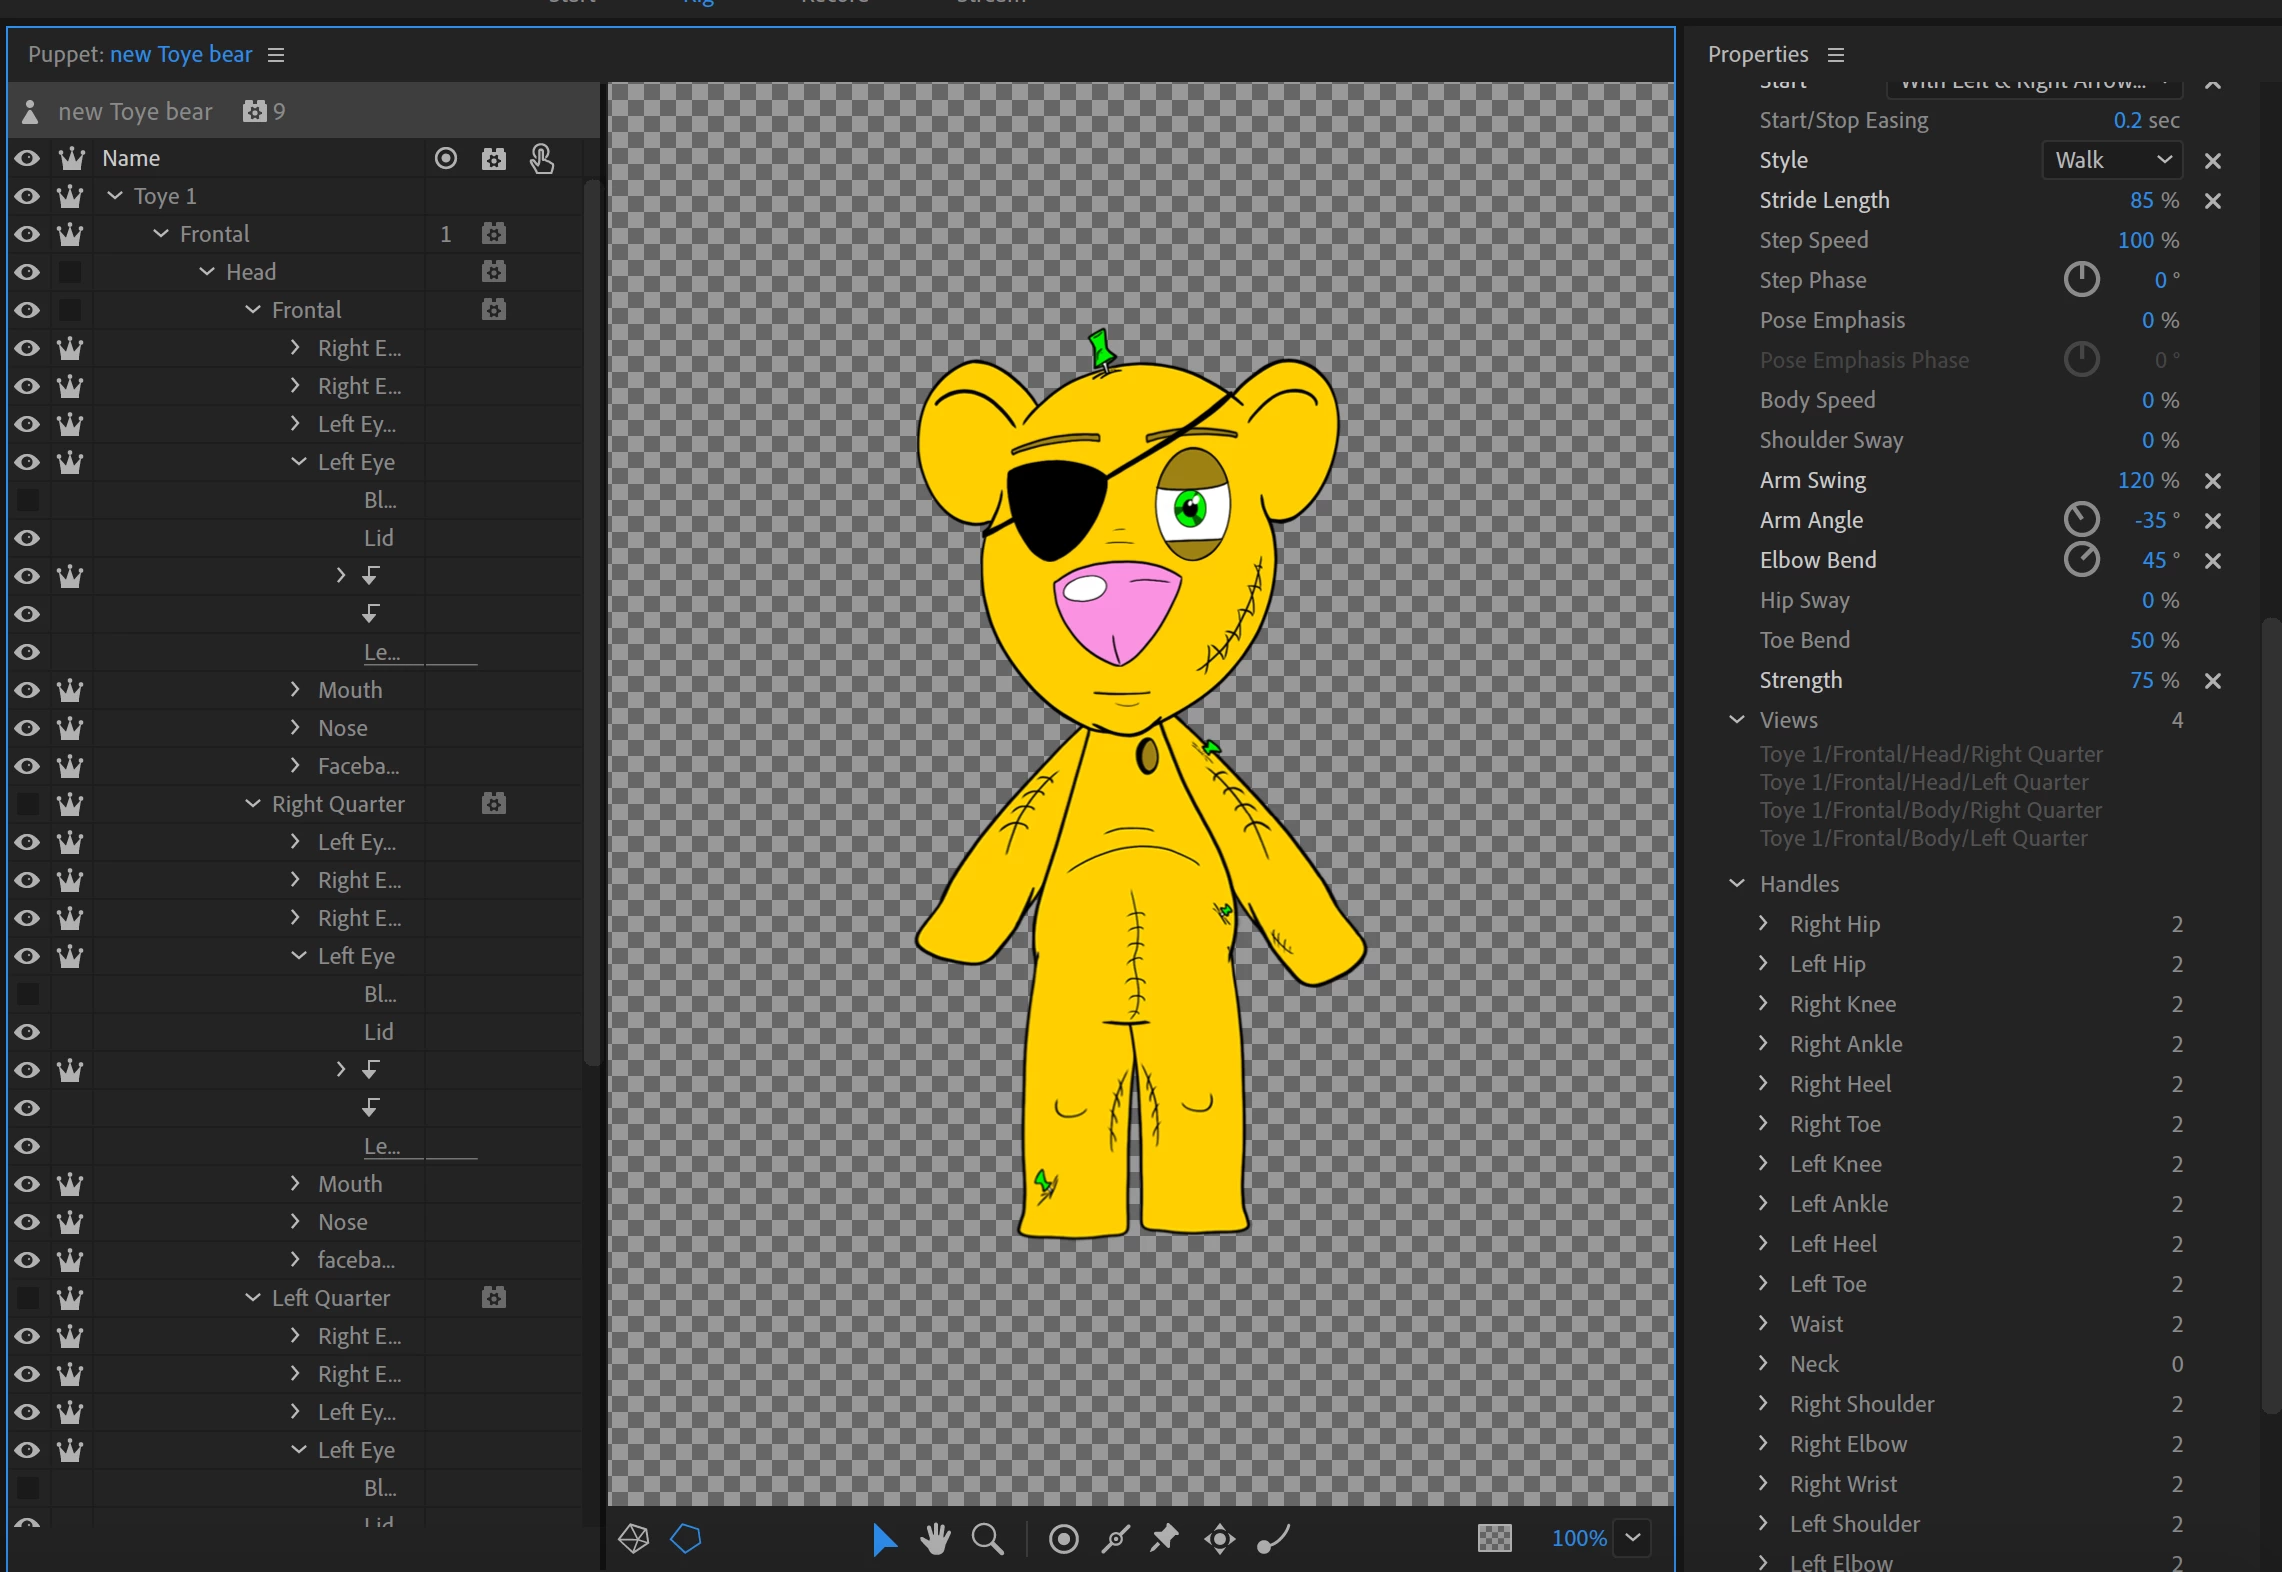The width and height of the screenshot is (2282, 1572).
Task: Select the view Toye 1/Frontal/Body/Left Quarter
Action: 1923,838
